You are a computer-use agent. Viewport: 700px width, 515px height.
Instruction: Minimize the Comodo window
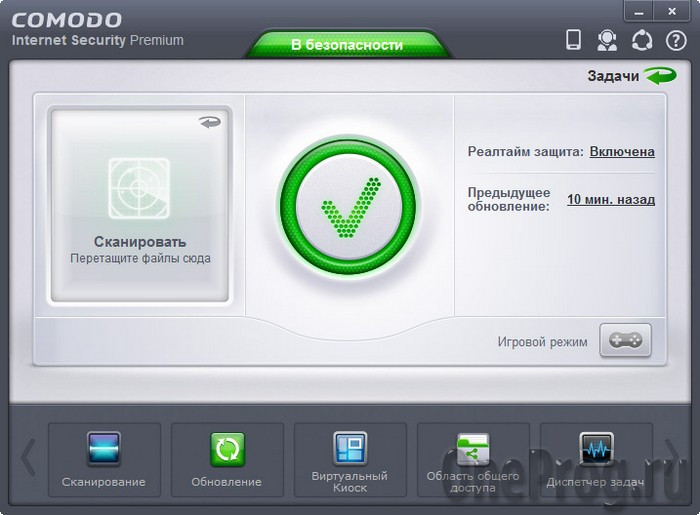point(639,12)
